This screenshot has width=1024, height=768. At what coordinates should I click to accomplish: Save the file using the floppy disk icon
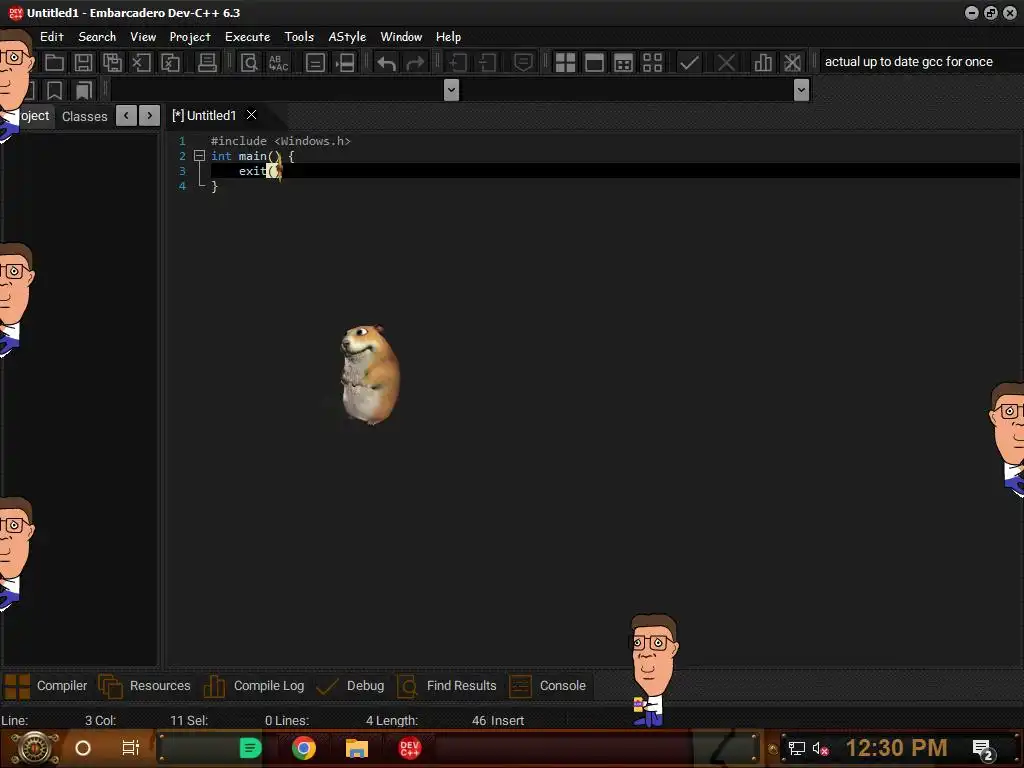click(x=83, y=63)
